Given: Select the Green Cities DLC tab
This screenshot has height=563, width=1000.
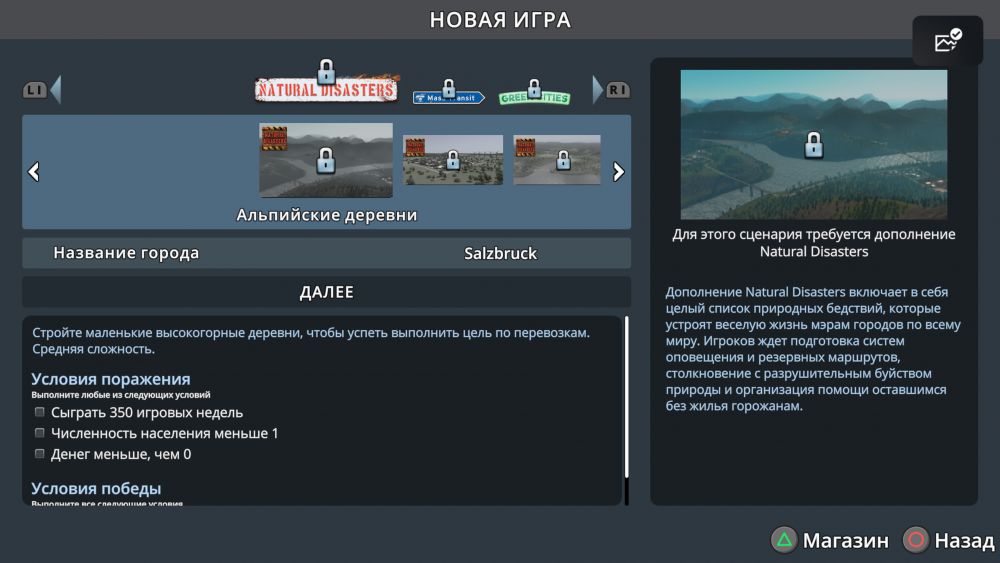Looking at the screenshot, I should [x=534, y=98].
